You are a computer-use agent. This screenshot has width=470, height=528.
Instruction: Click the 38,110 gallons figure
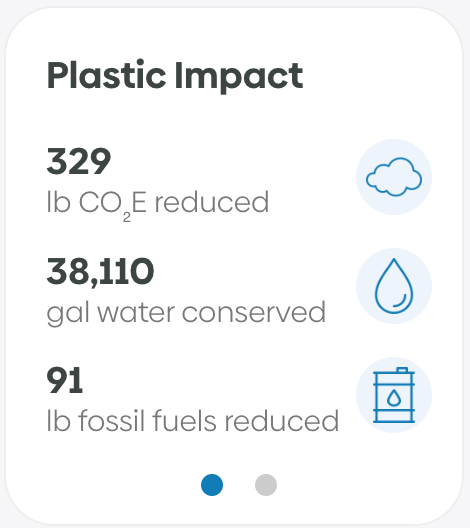coord(100,272)
